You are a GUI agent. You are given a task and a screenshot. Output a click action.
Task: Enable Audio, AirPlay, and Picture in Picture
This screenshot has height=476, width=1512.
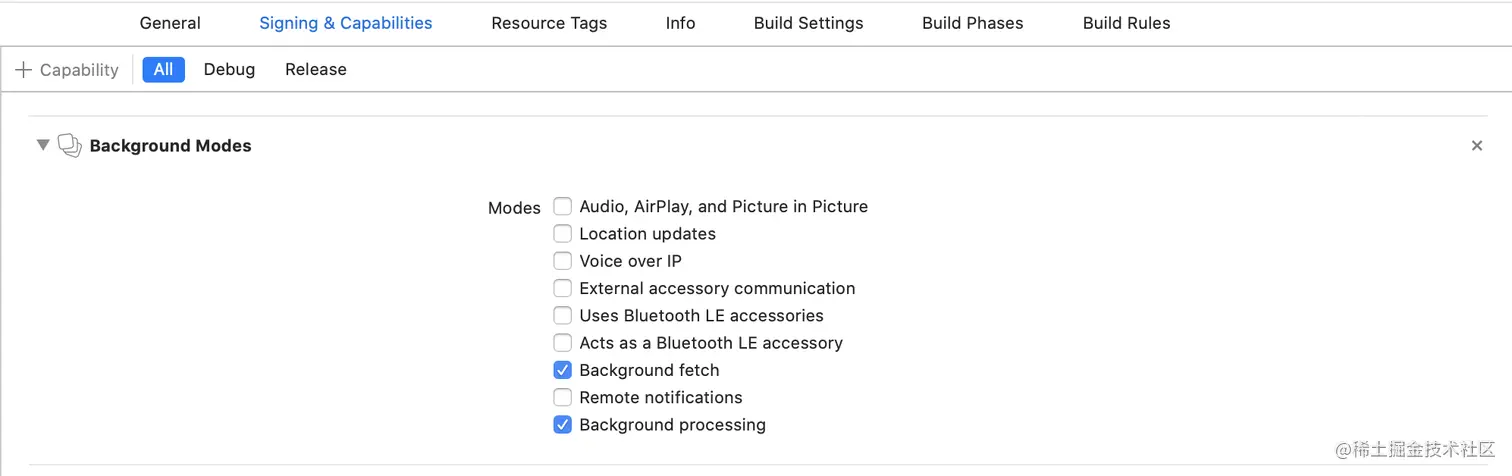(x=563, y=207)
